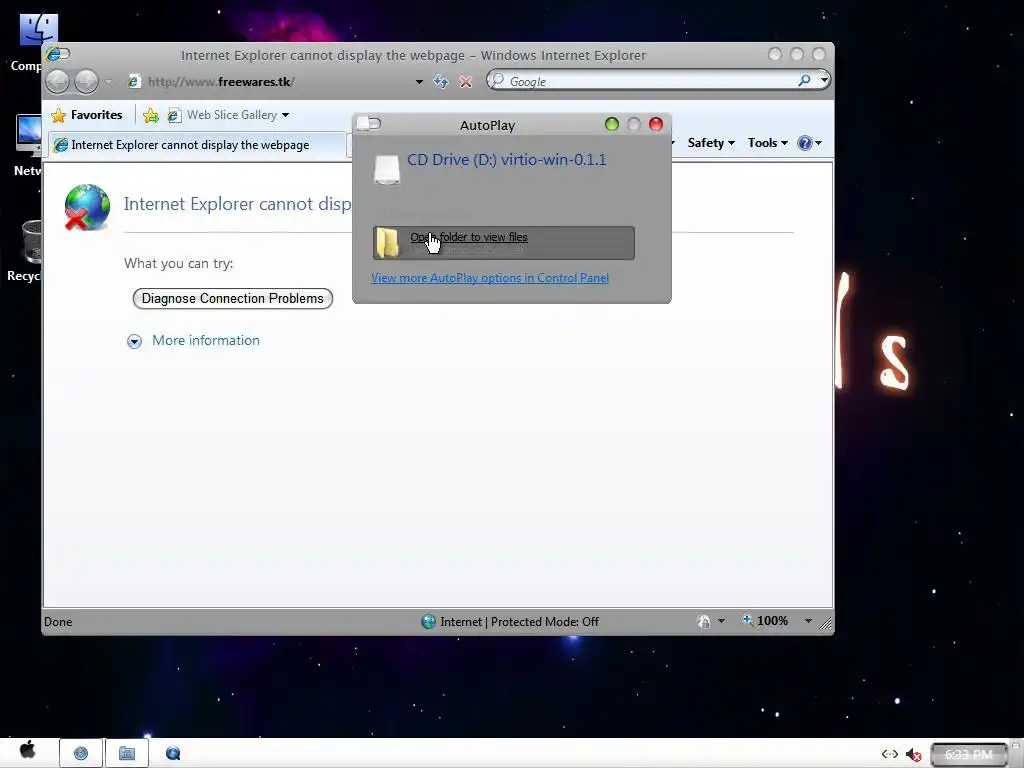The height and width of the screenshot is (768, 1024).
Task: Click the network arrows tray icon
Action: tap(889, 754)
